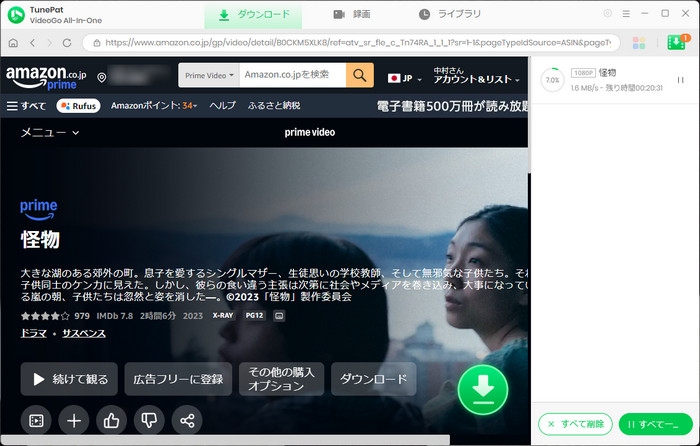Navigate forward with the right arrow
Viewport: 700px width, 446px height.
(x=50, y=43)
